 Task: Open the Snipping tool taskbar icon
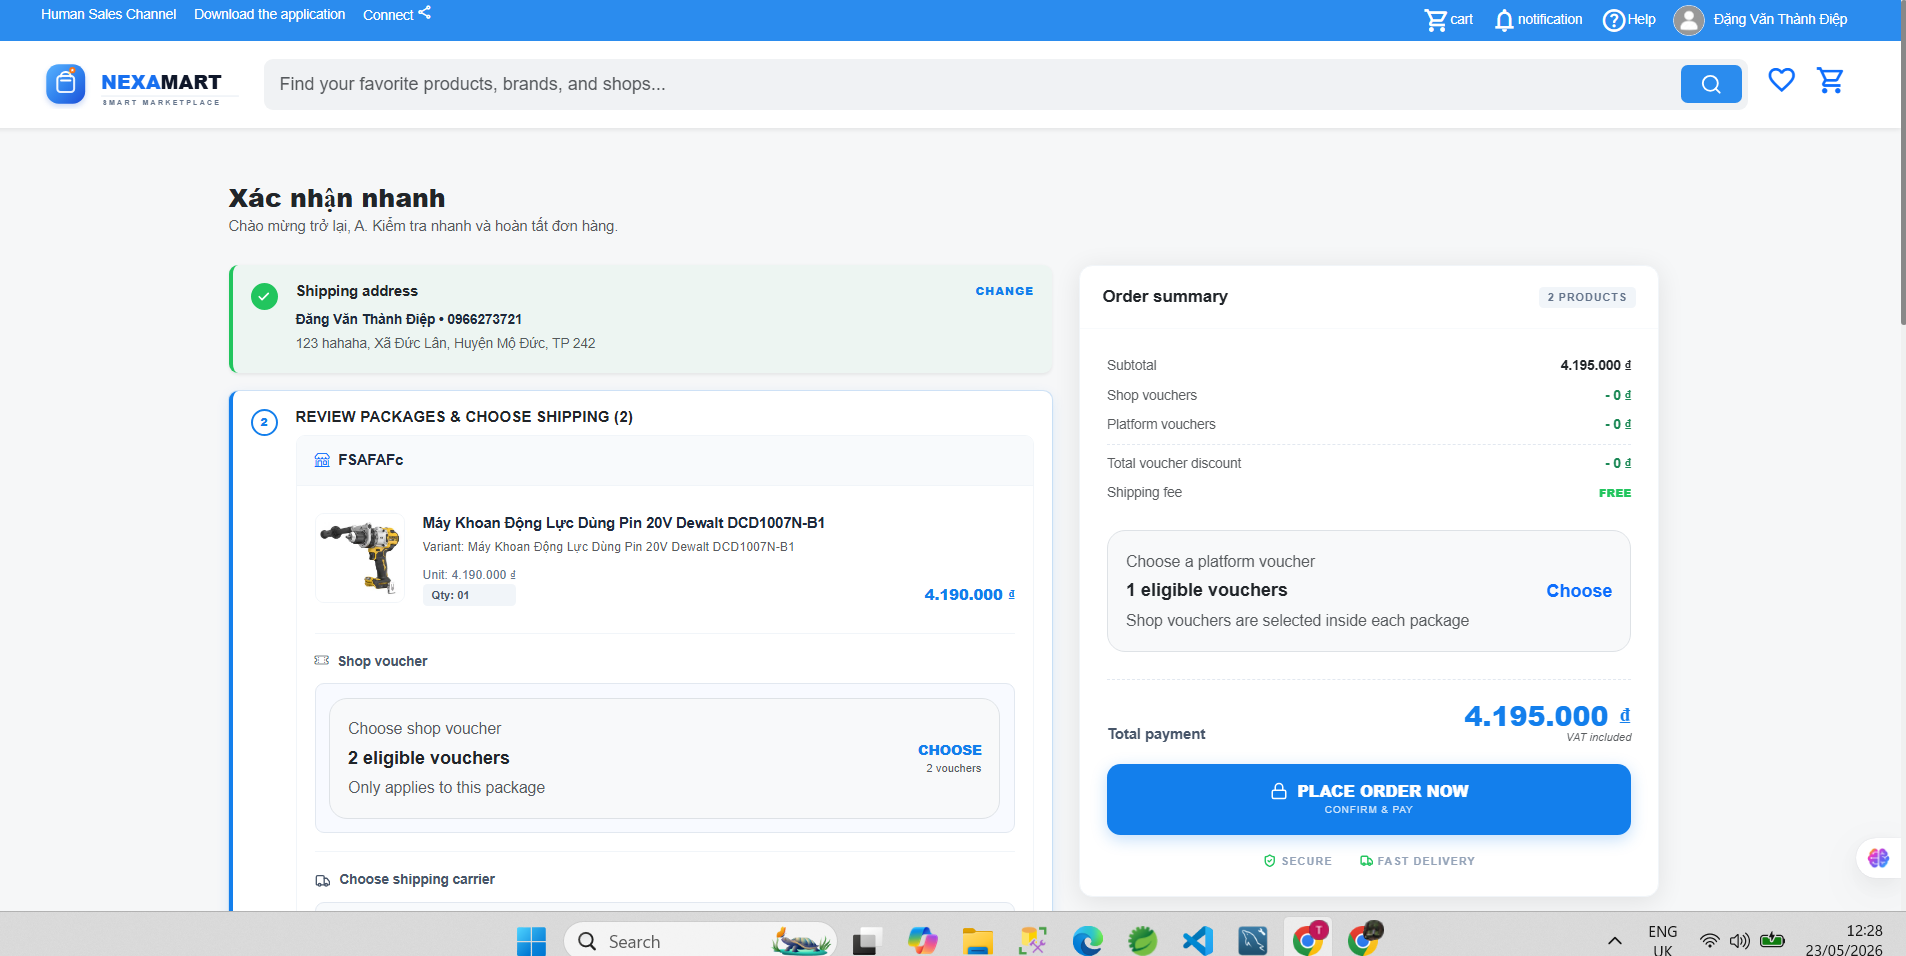coord(1032,941)
